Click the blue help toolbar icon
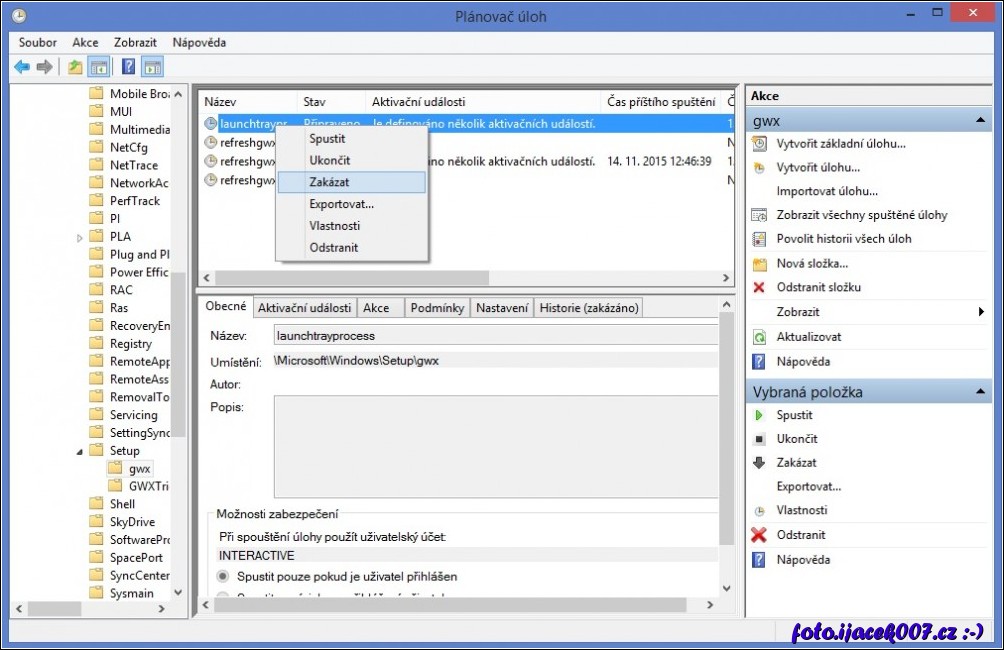Screen dimensions: 1004x650 [128, 67]
